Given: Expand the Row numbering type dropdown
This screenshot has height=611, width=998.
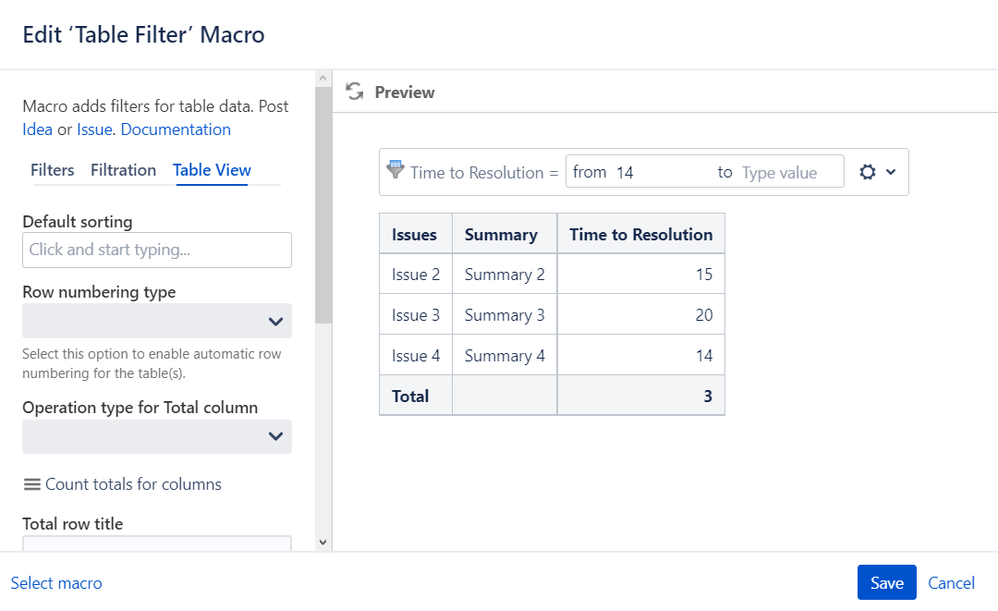Looking at the screenshot, I should 157,321.
